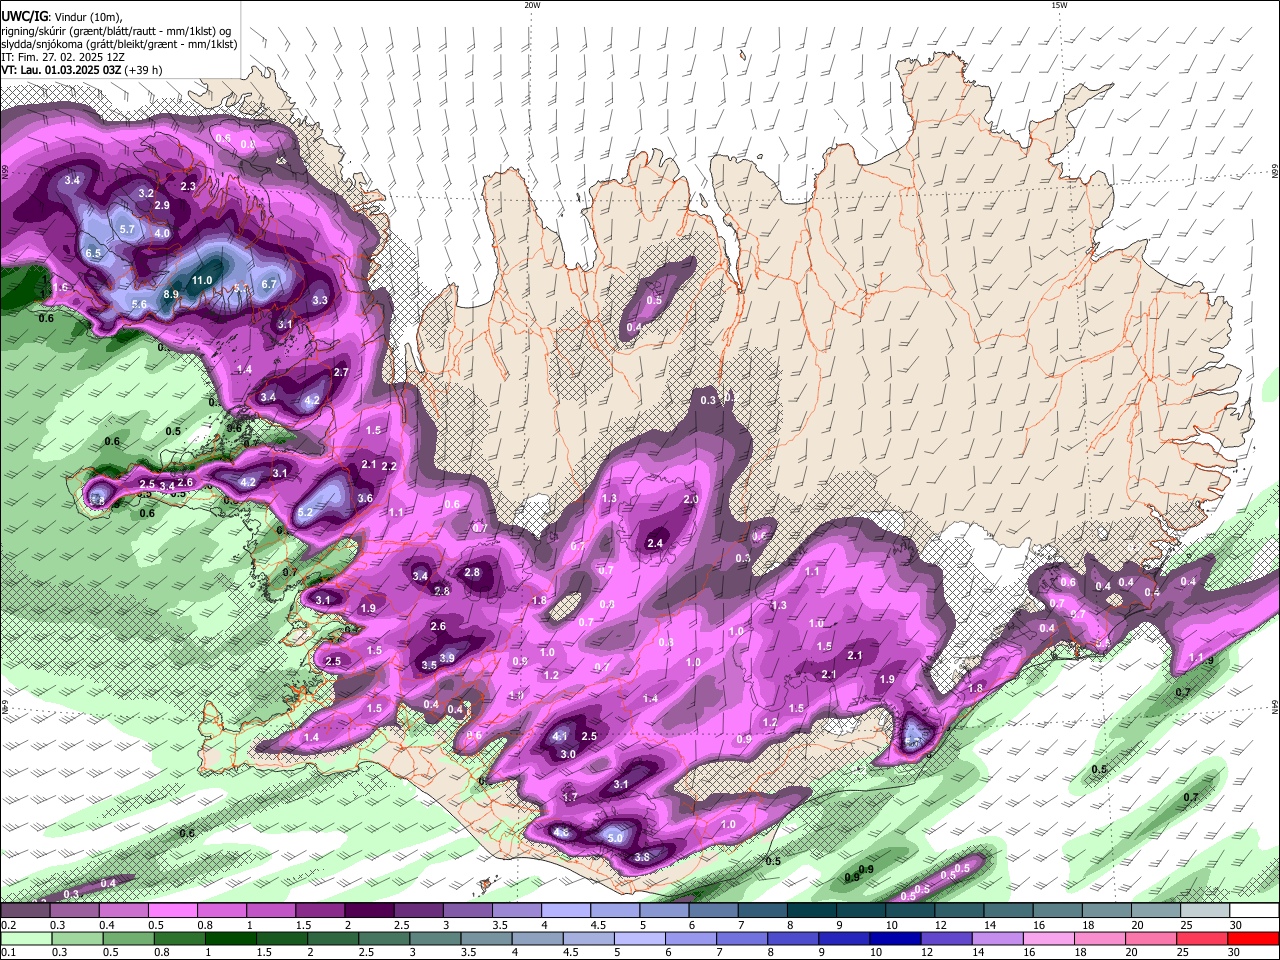Pick the pale gray swatch labelled 25 in upper legend

point(1205,911)
